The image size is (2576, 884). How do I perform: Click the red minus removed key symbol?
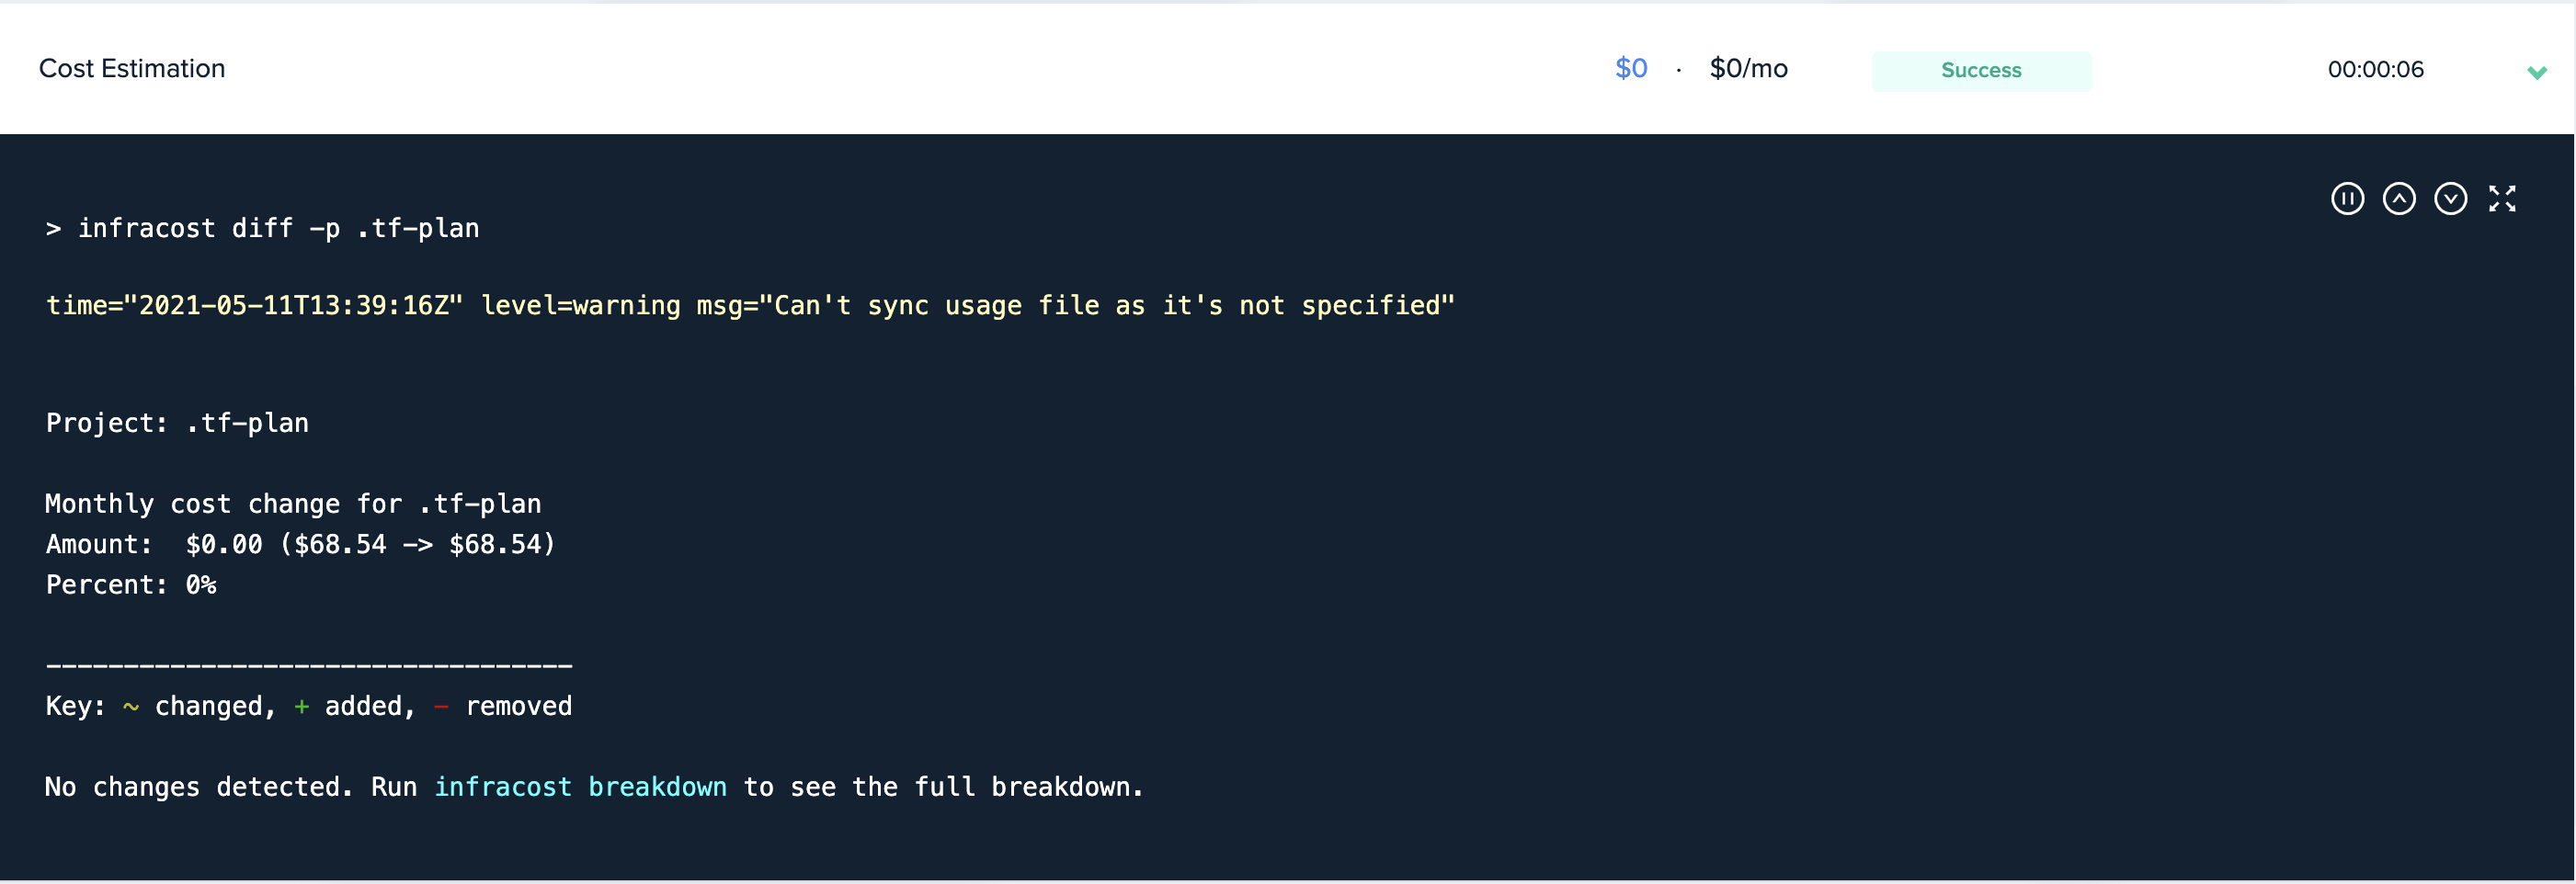coord(441,707)
